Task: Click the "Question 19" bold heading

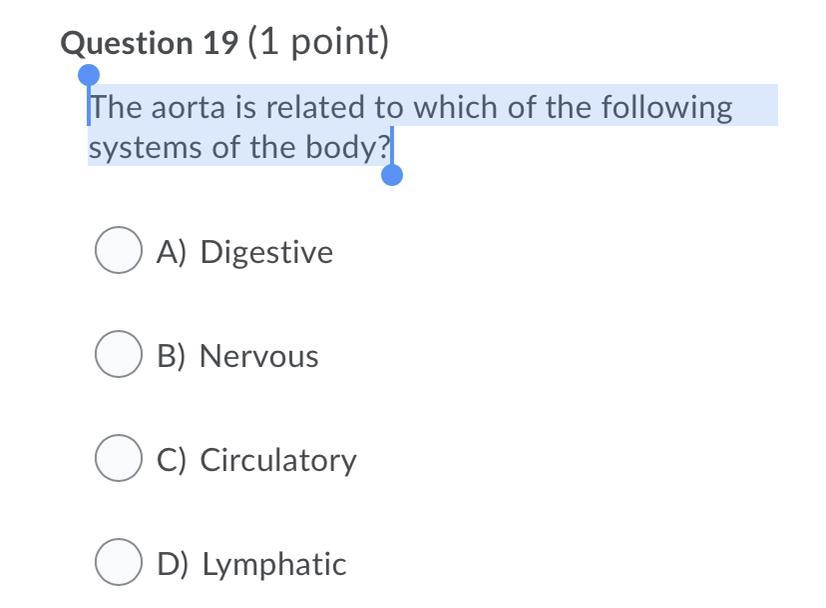Action: (150, 43)
